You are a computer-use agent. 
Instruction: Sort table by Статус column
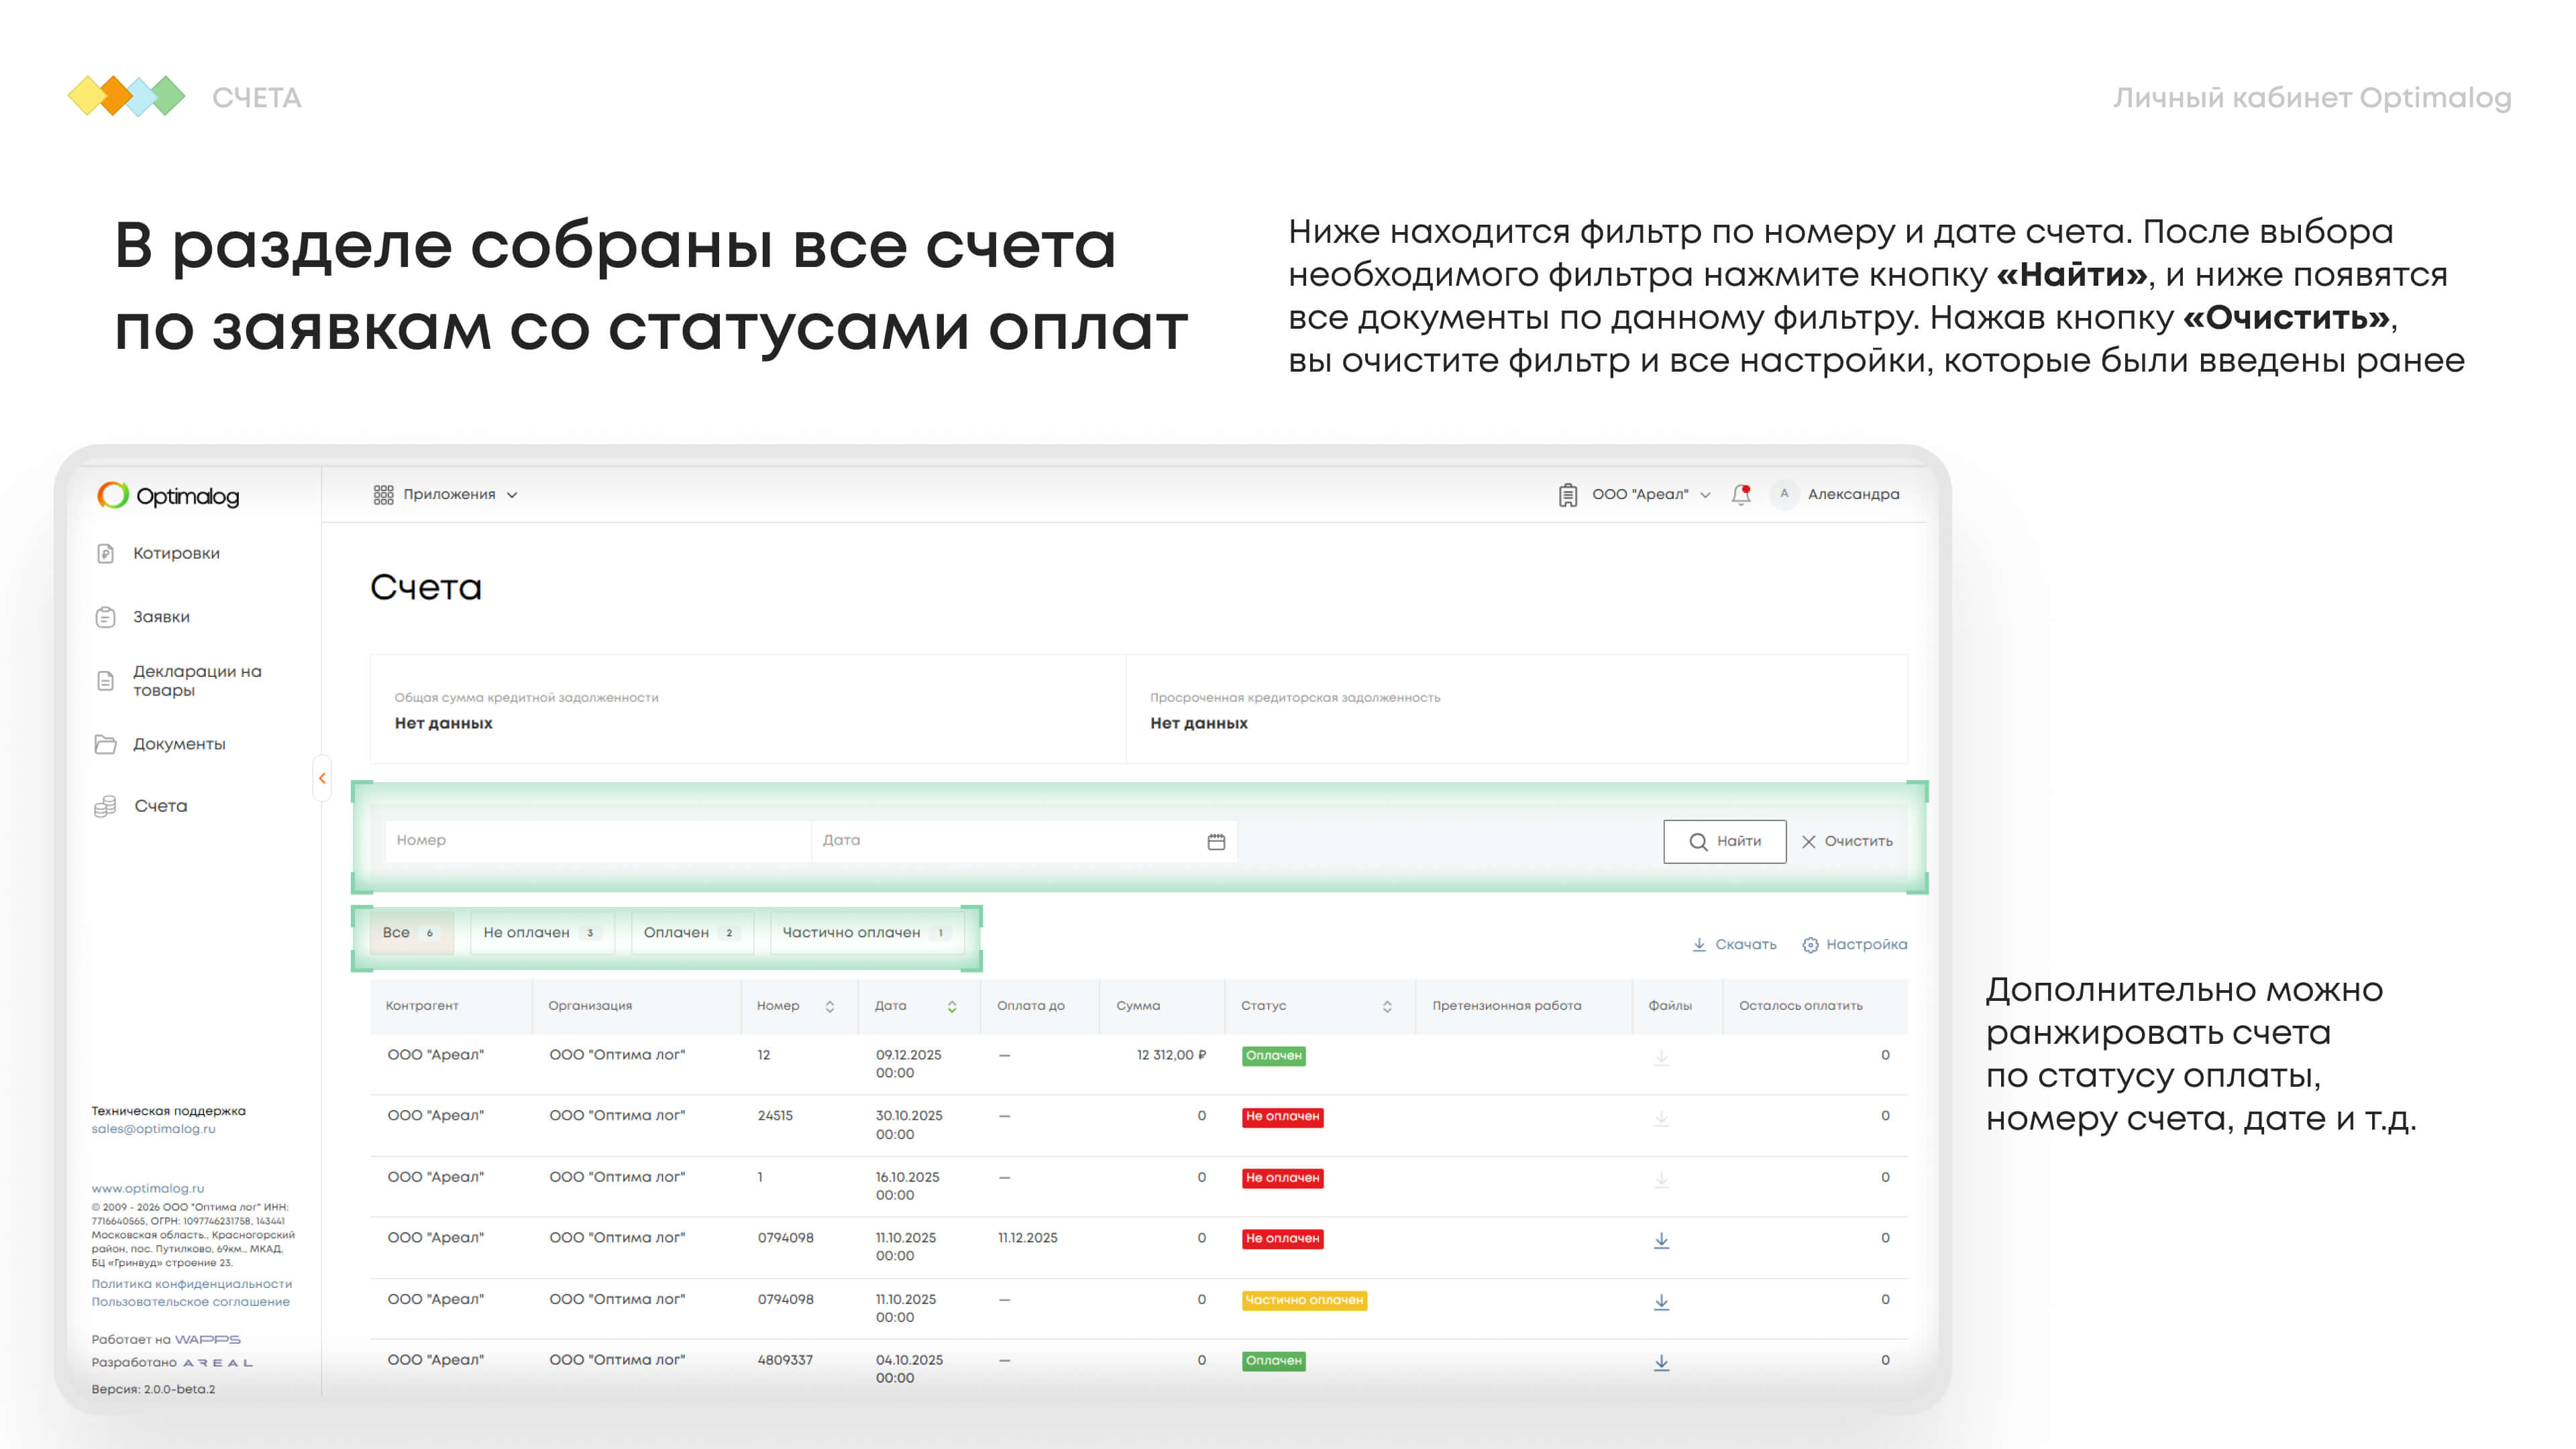click(x=1387, y=1006)
